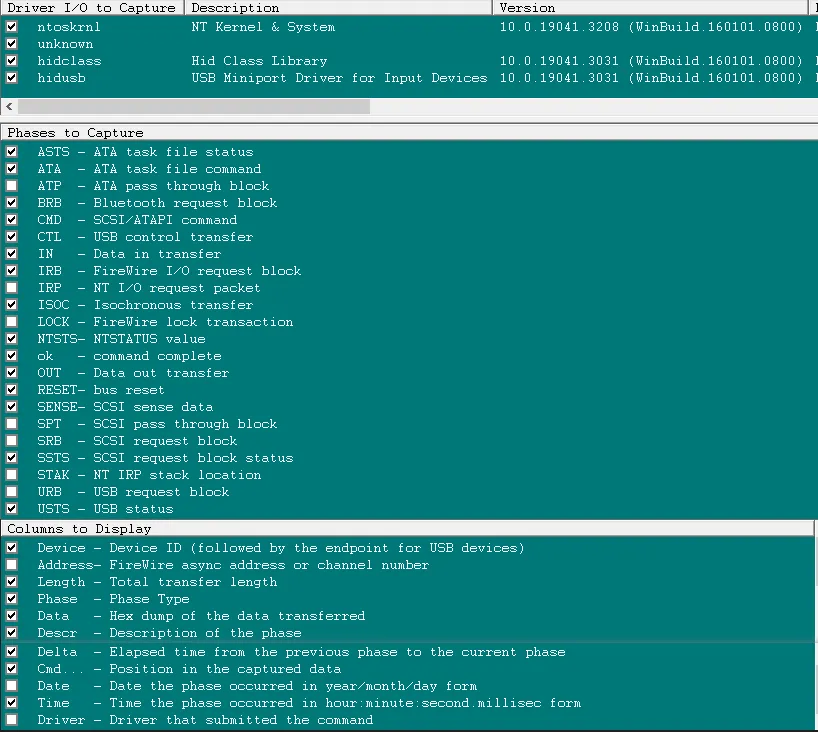Image resolution: width=818 pixels, height=732 pixels.
Task: Tick the LOCK FireWire lock transaction checkbox
Action: pyautogui.click(x=11, y=321)
